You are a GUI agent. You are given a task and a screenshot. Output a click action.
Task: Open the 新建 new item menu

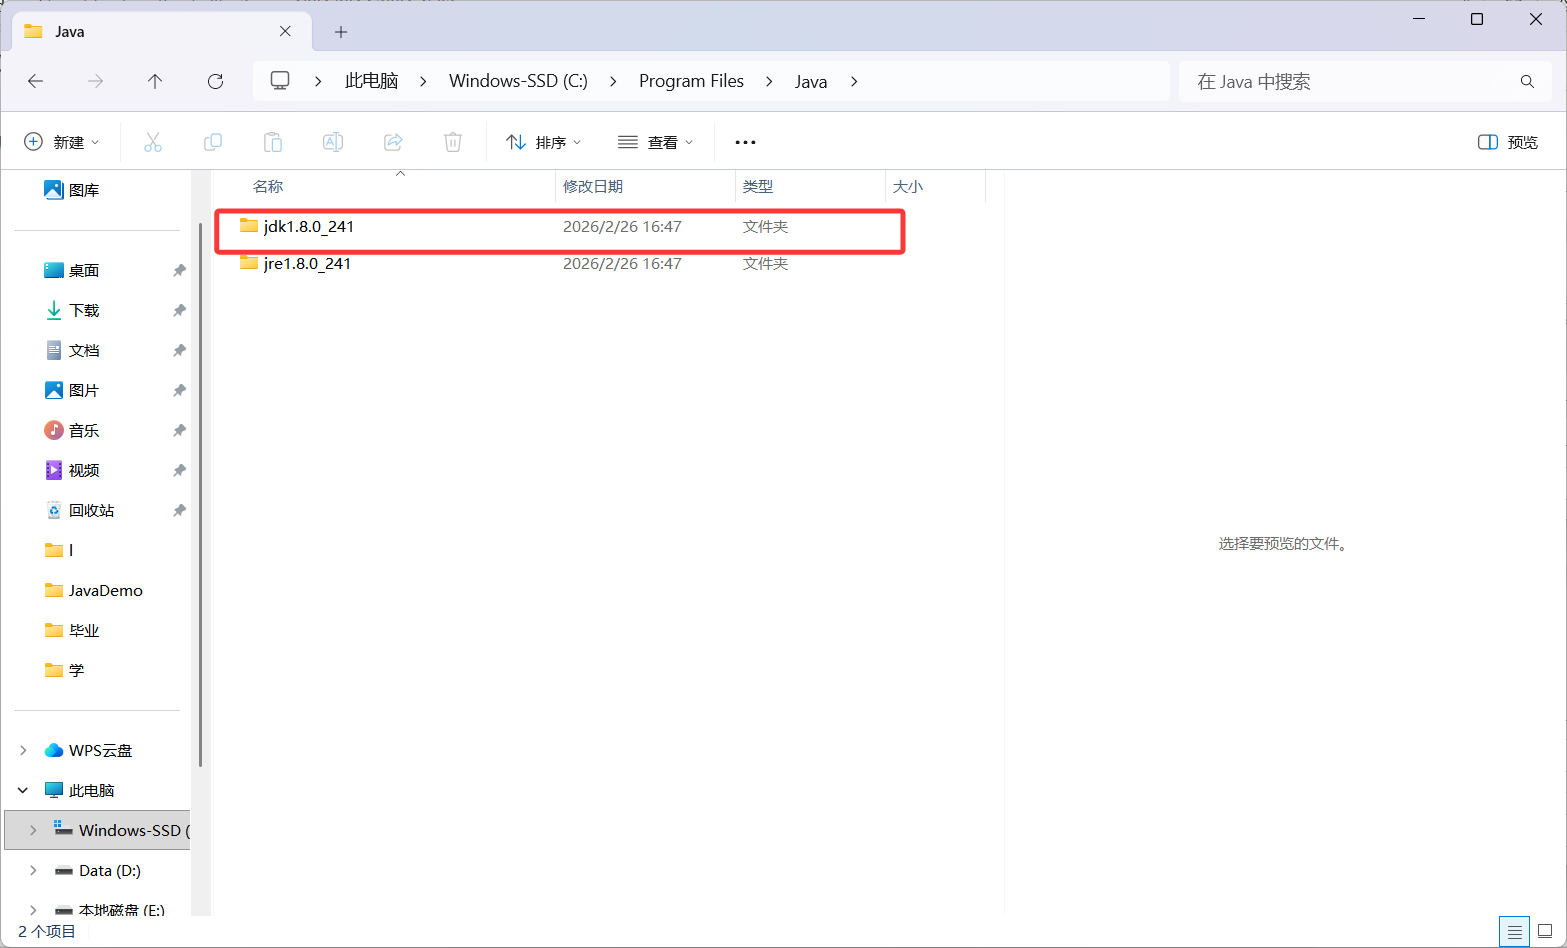coord(61,142)
